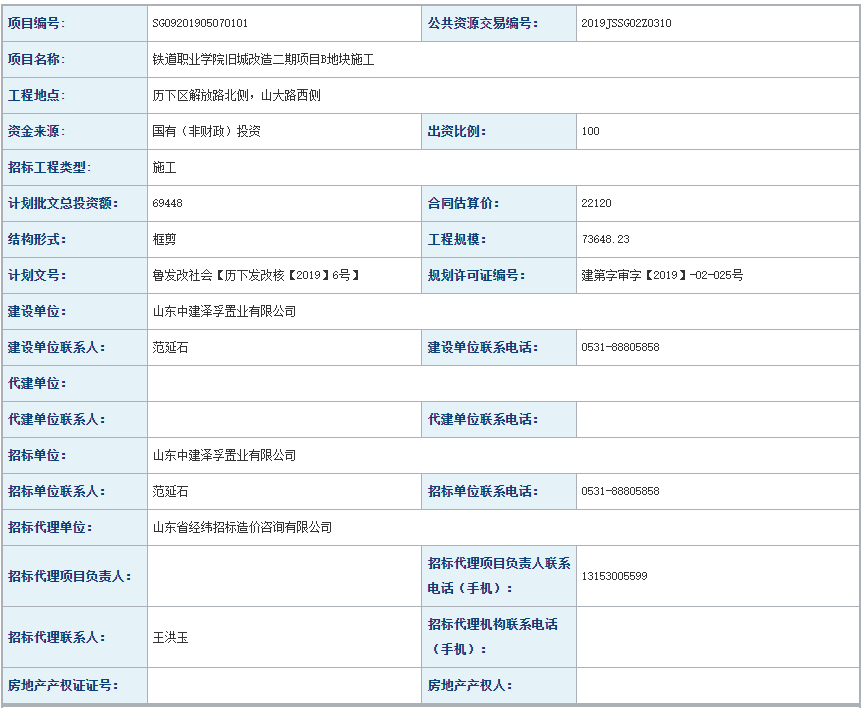Click the project location value 历下区解放路北侧，山大路西侧
866x708 pixels.
click(x=236, y=96)
